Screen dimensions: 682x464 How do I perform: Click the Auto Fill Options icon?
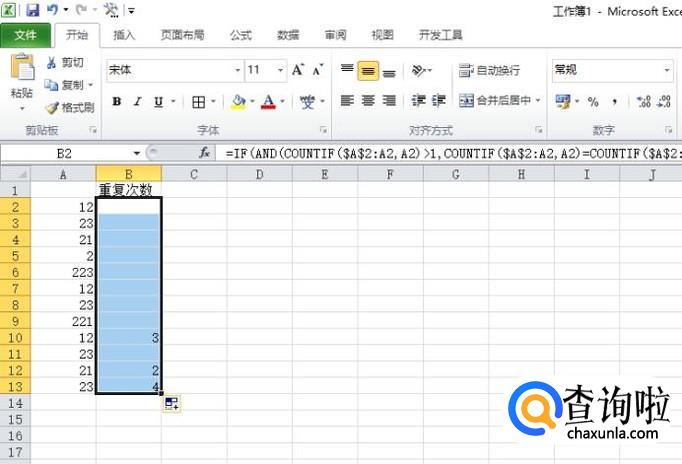click(171, 404)
